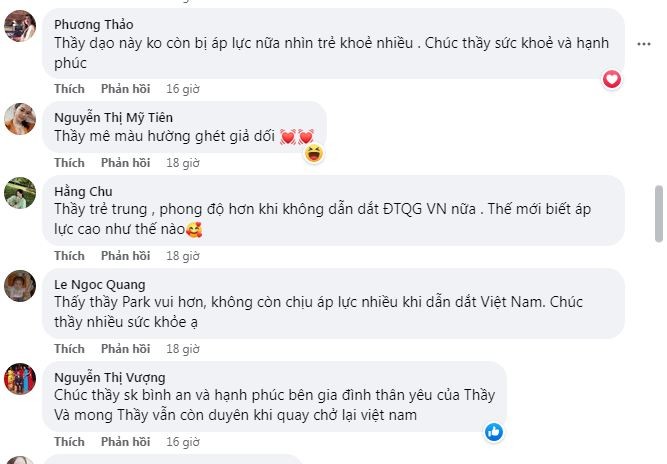This screenshot has width=667, height=464.
Task: Reply to Hằng Chu's comment
Action: click(125, 256)
